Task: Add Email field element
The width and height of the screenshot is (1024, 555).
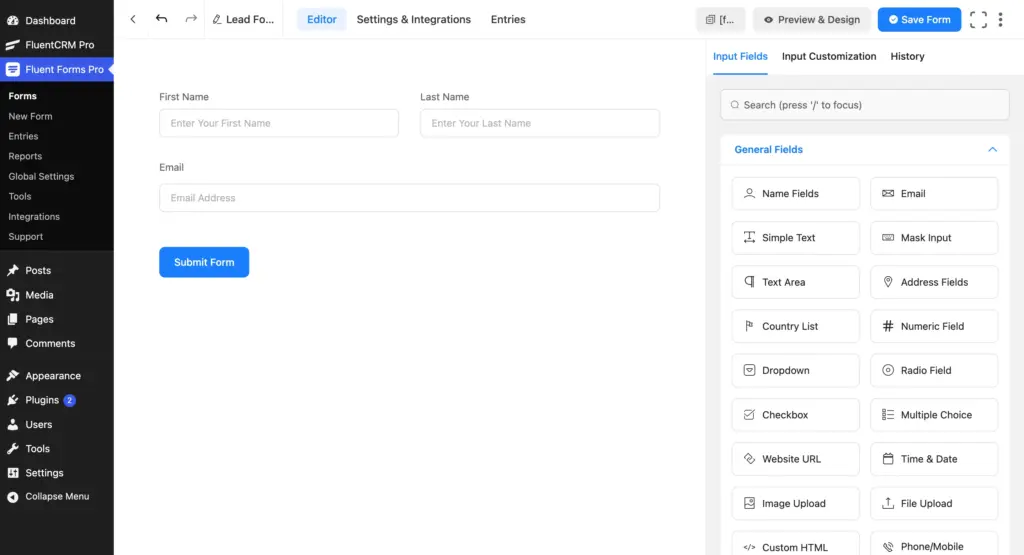Action: [934, 193]
